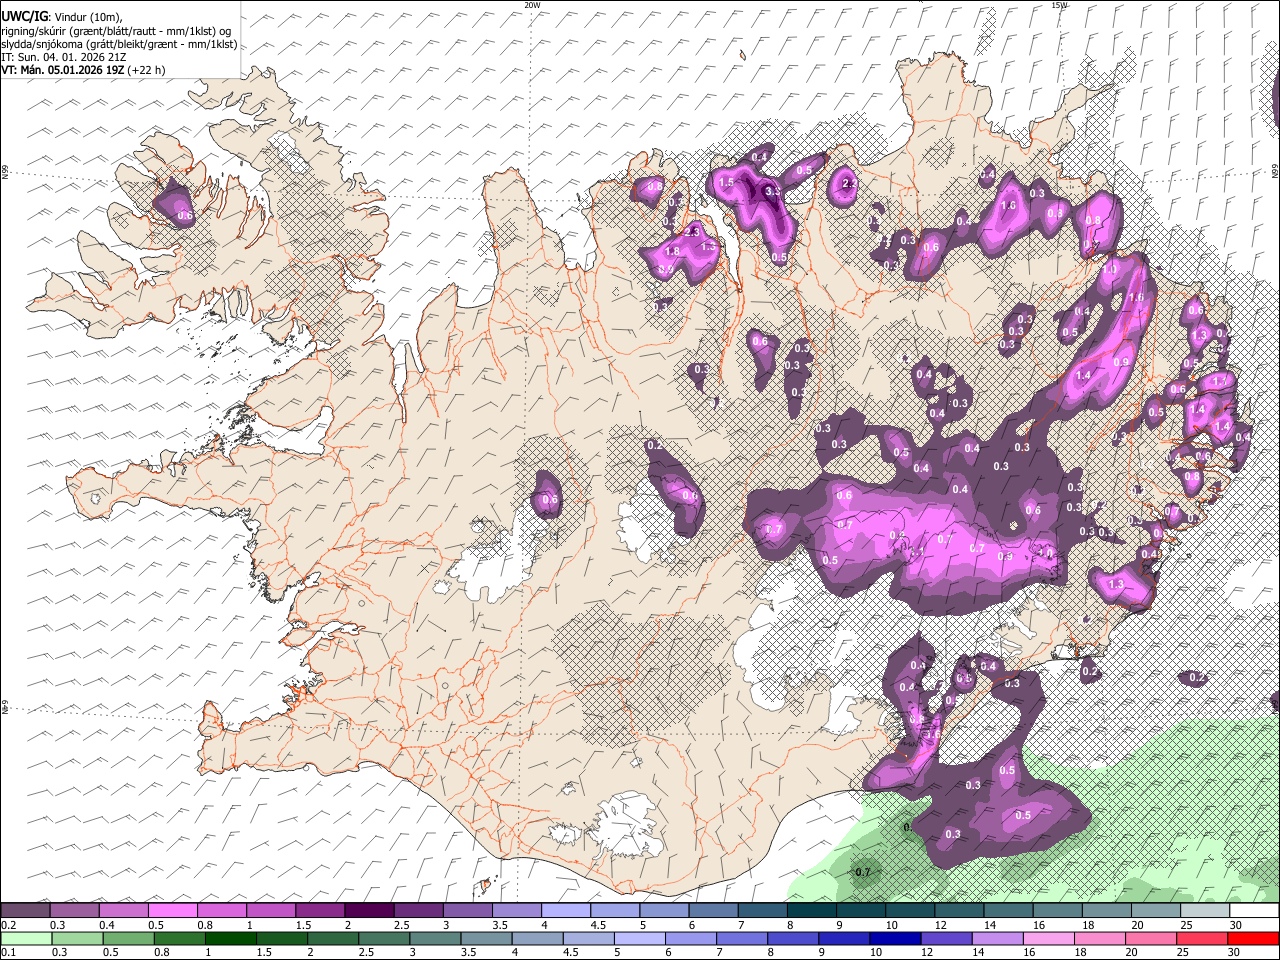The image size is (1280, 960).
Task: Pick the darkest purple 2 swatch in top legend
Action: pos(369,911)
